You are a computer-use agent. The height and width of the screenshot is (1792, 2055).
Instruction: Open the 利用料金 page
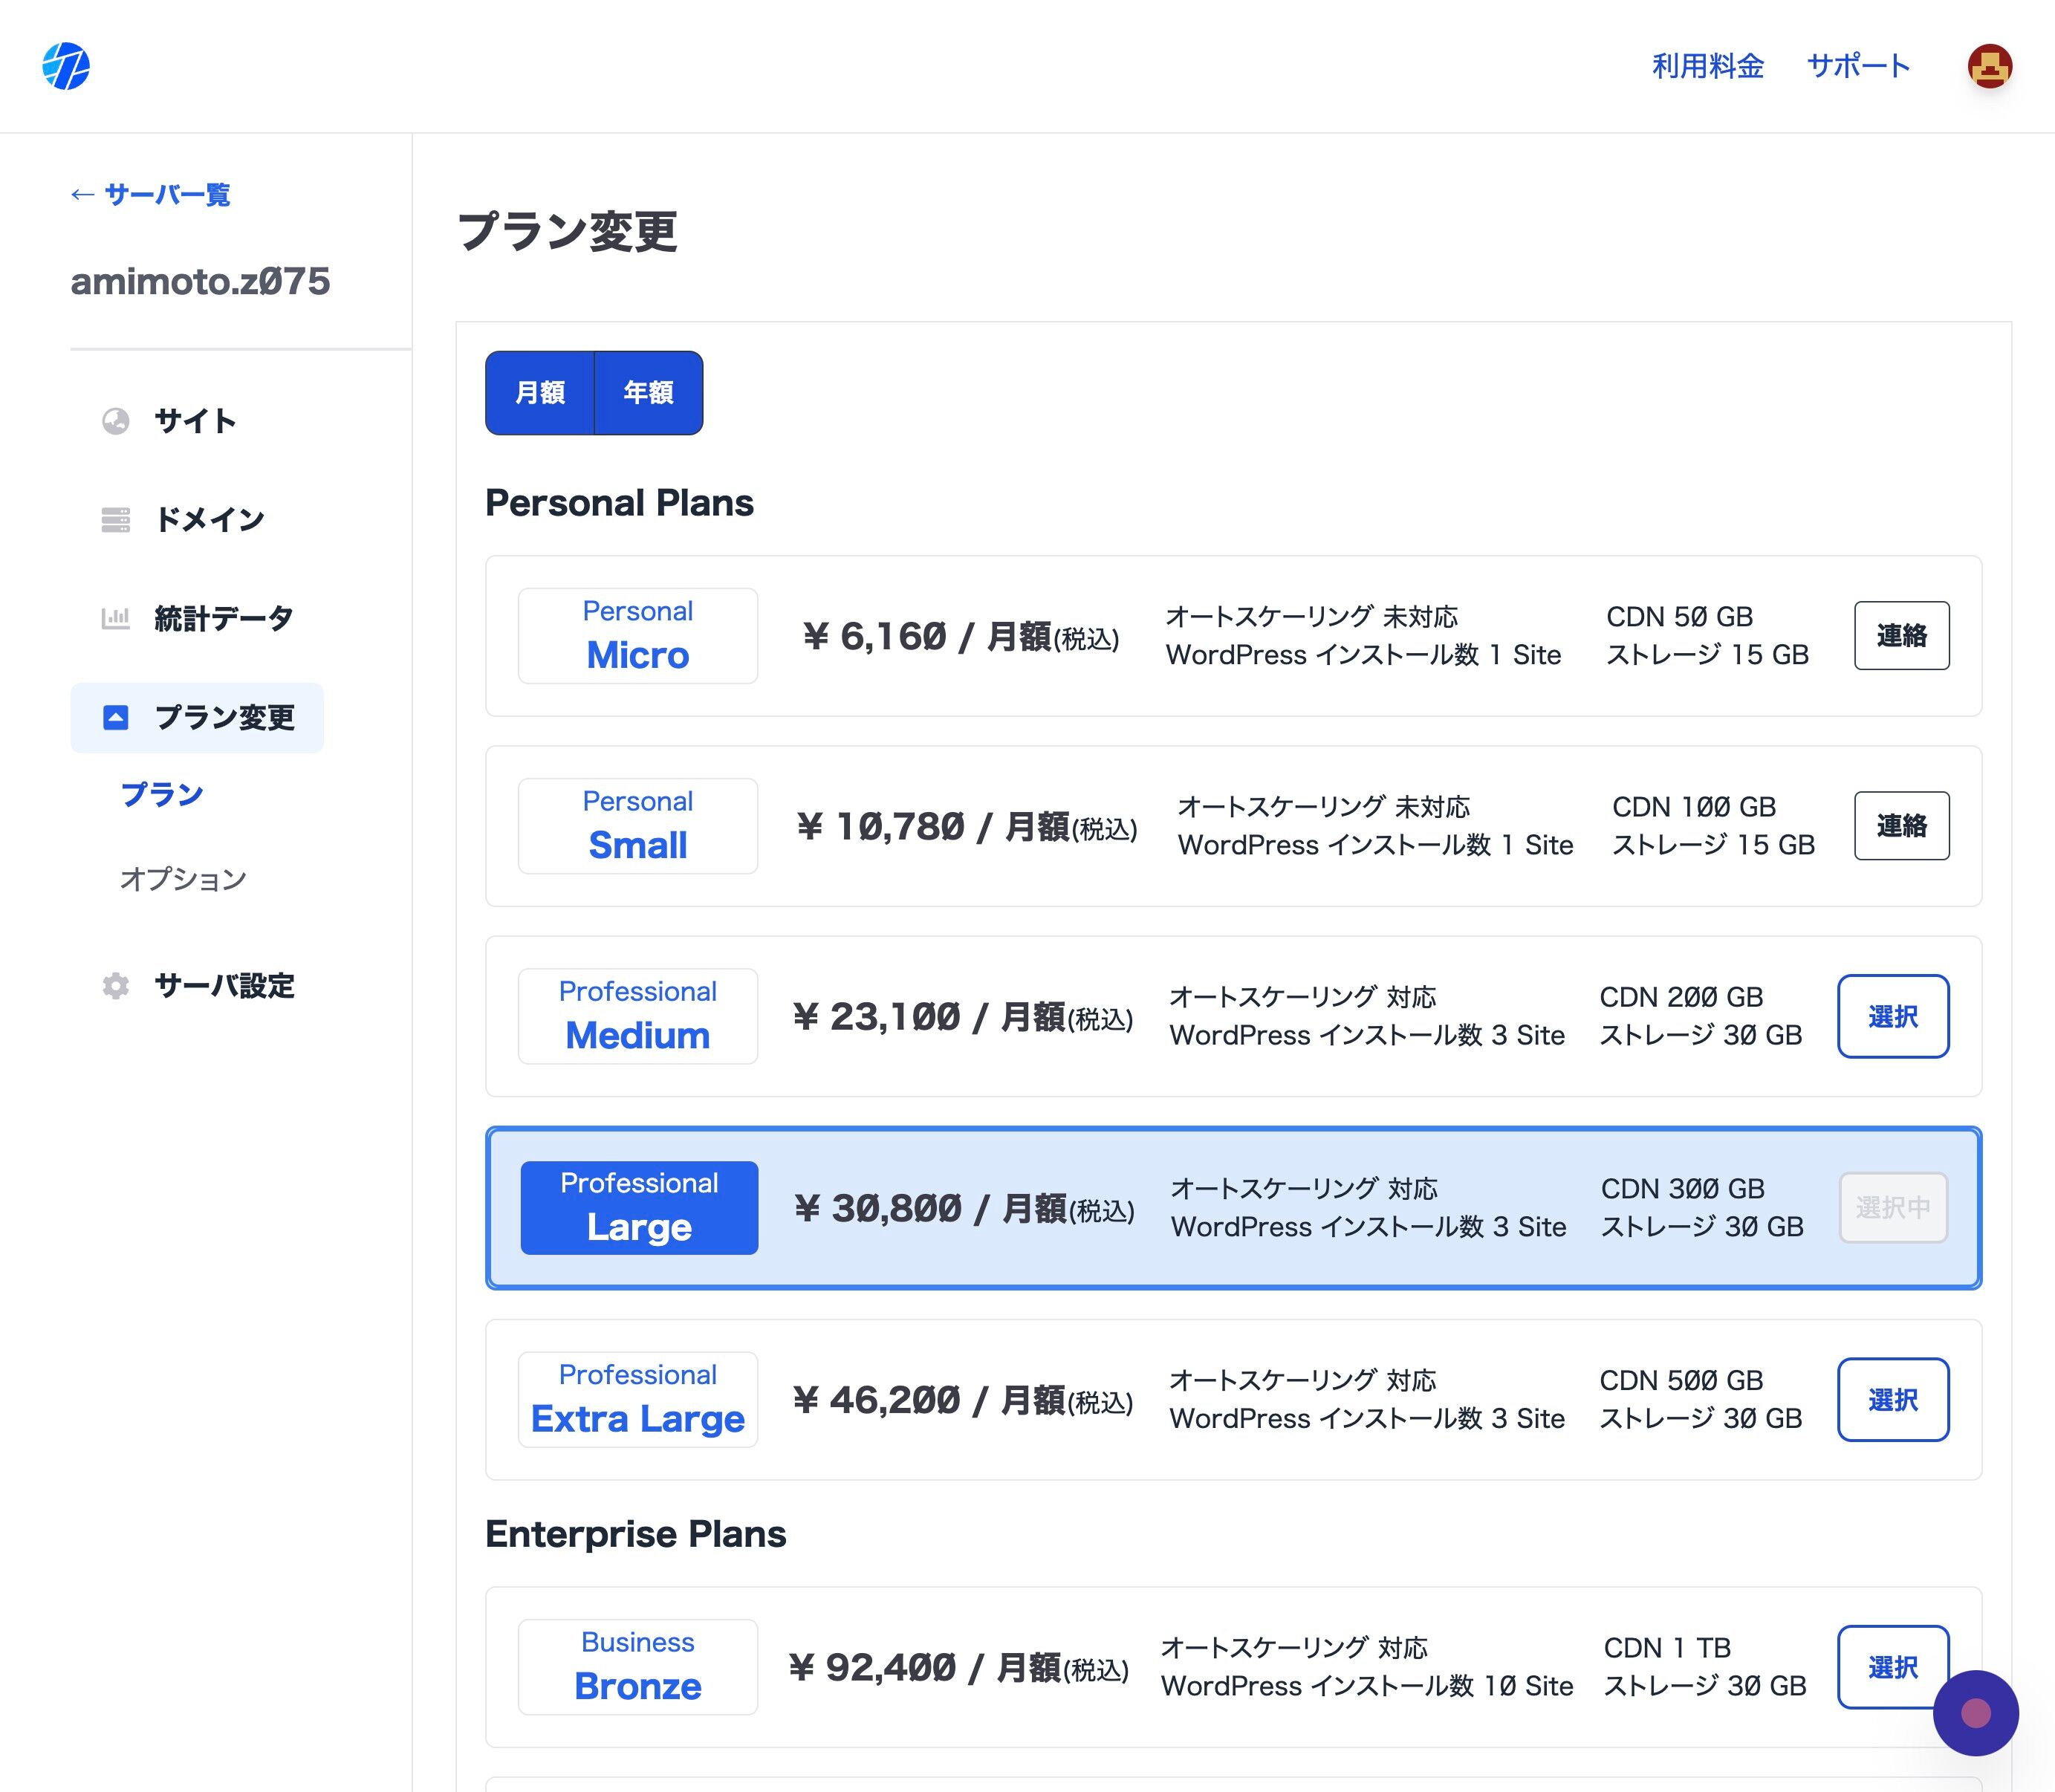pos(1707,66)
